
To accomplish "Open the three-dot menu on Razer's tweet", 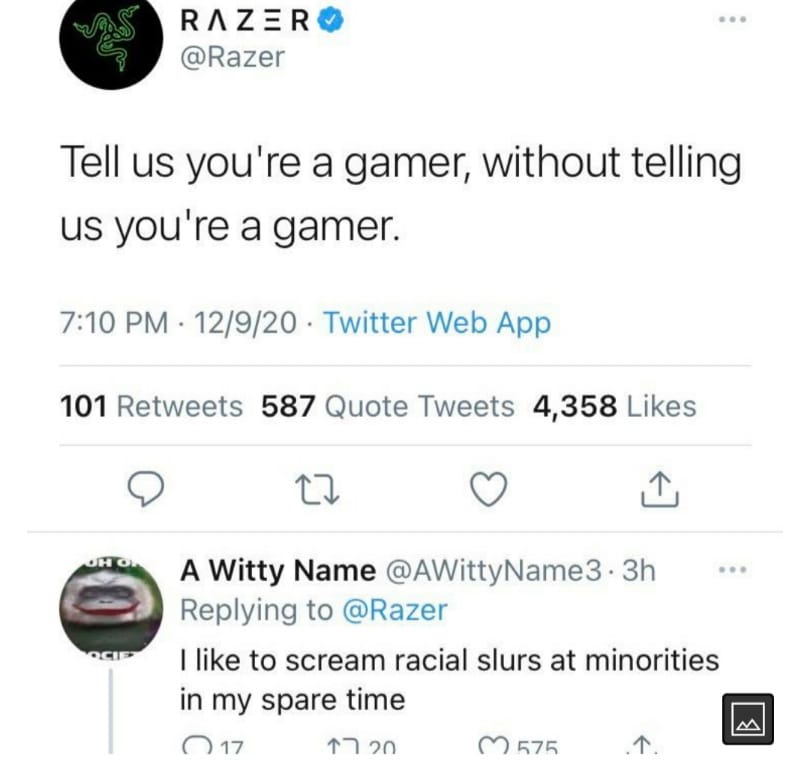I will (733, 20).
